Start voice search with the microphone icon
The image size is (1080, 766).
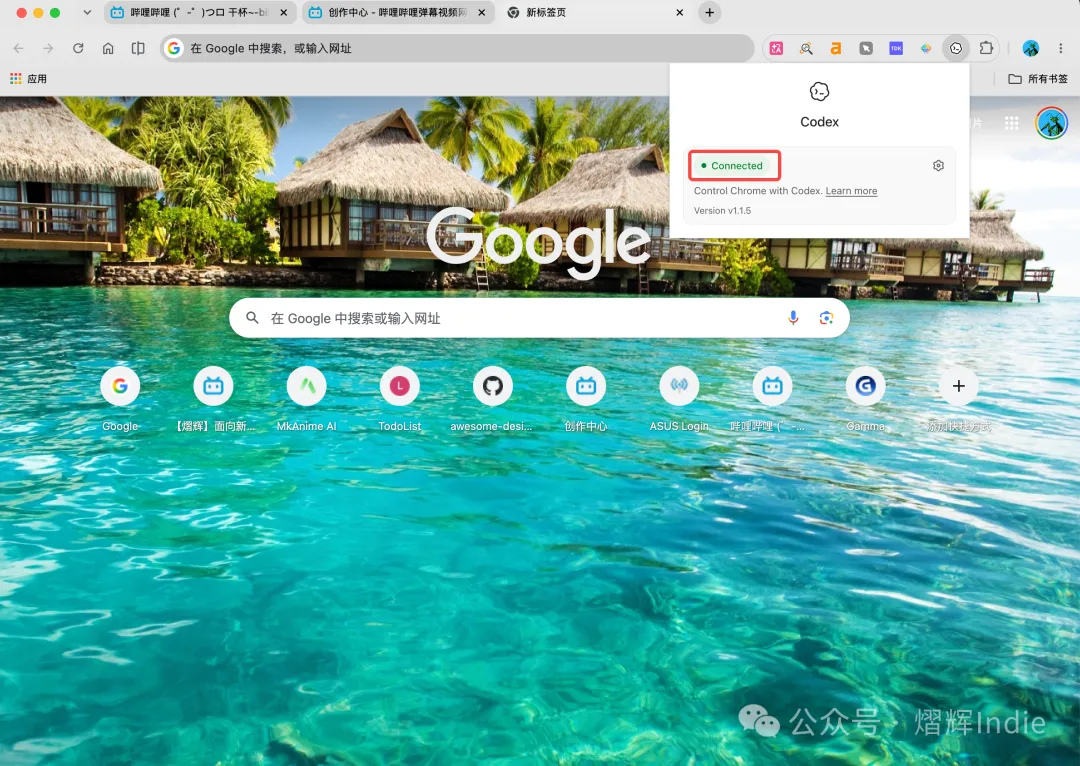793,318
